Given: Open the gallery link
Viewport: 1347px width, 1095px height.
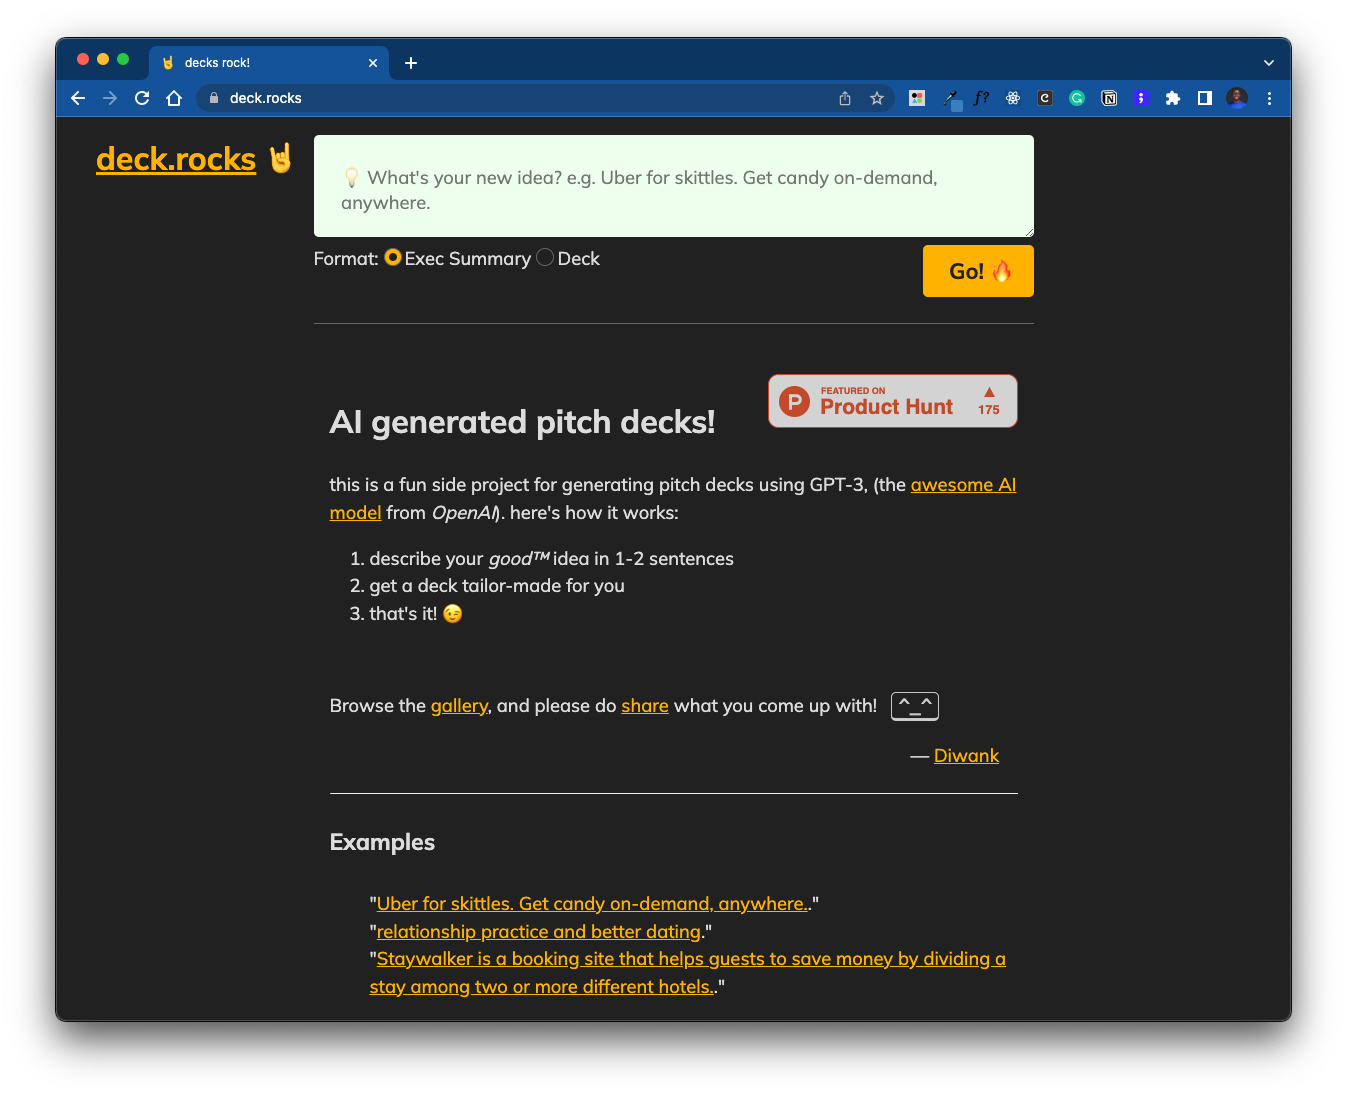Looking at the screenshot, I should [459, 706].
